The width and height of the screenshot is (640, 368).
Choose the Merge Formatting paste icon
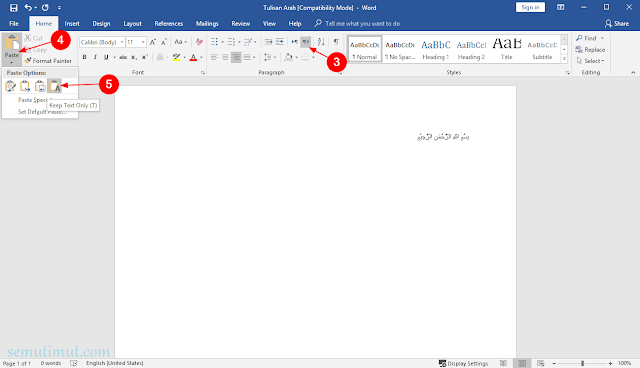click(25, 86)
